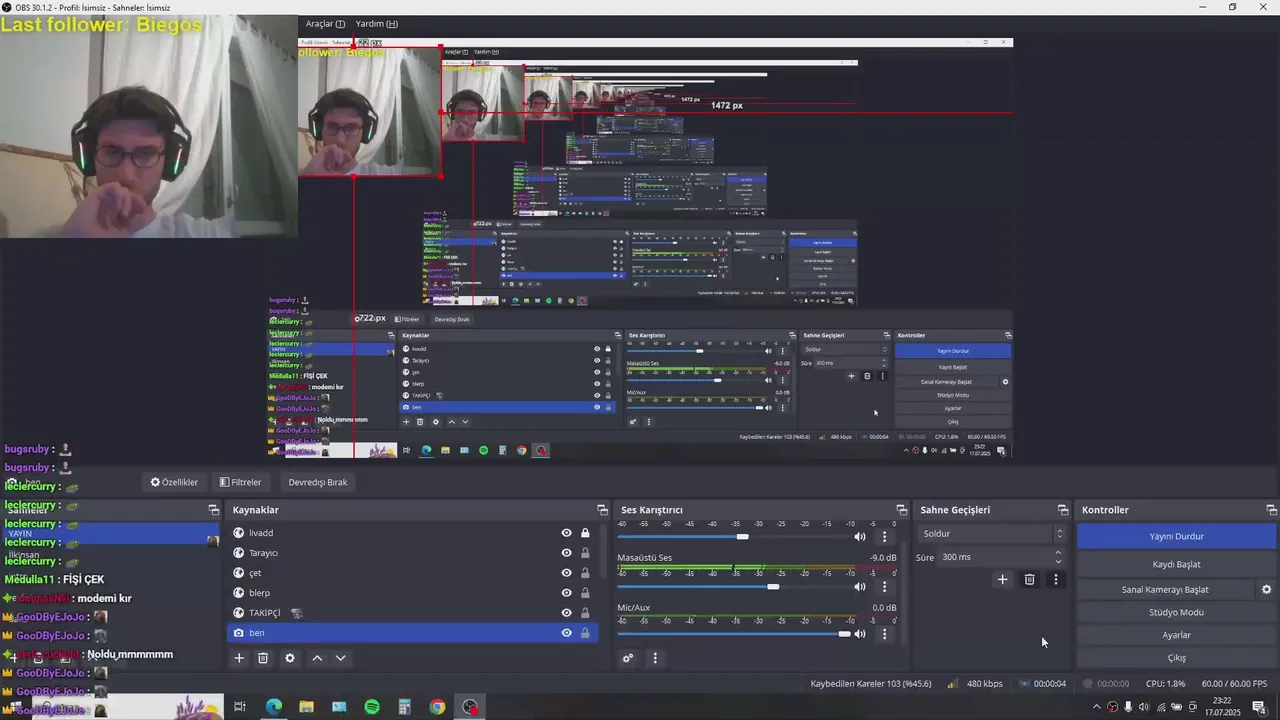This screenshot has height=720, width=1280.
Task: Move the selected source down
Action: (x=341, y=658)
